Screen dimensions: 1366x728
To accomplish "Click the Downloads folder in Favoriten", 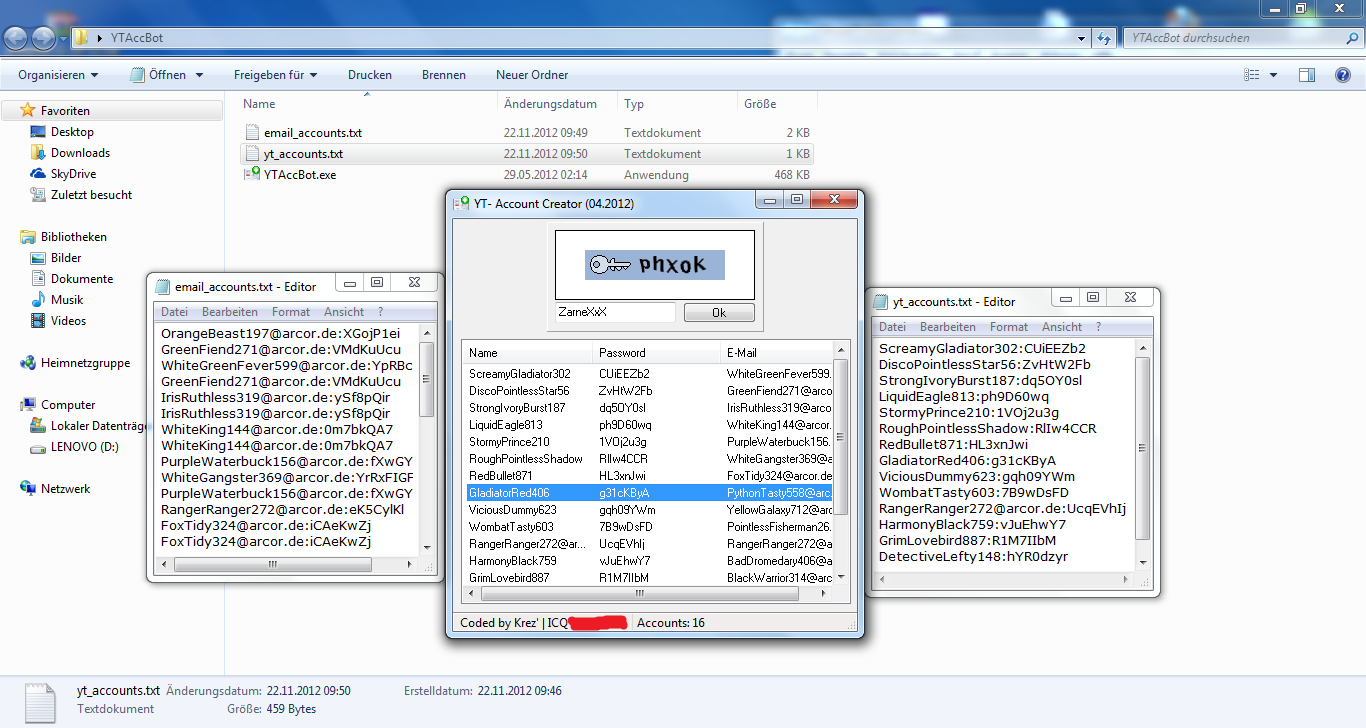I will coord(80,153).
